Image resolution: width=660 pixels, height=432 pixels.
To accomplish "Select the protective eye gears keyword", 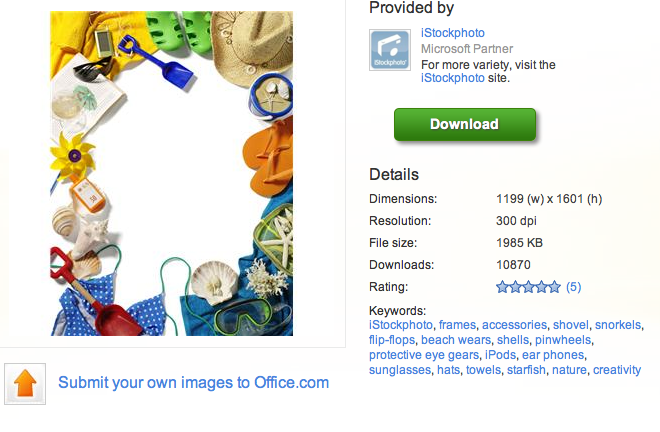I will pos(424,355).
